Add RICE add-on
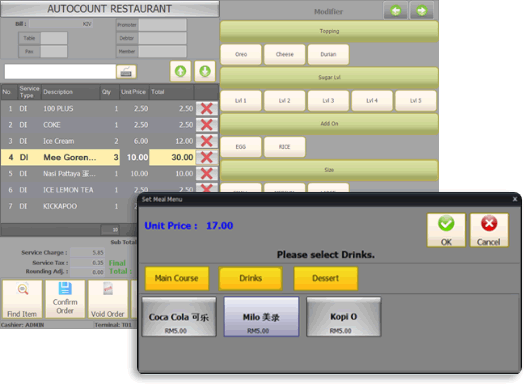 tap(285, 147)
